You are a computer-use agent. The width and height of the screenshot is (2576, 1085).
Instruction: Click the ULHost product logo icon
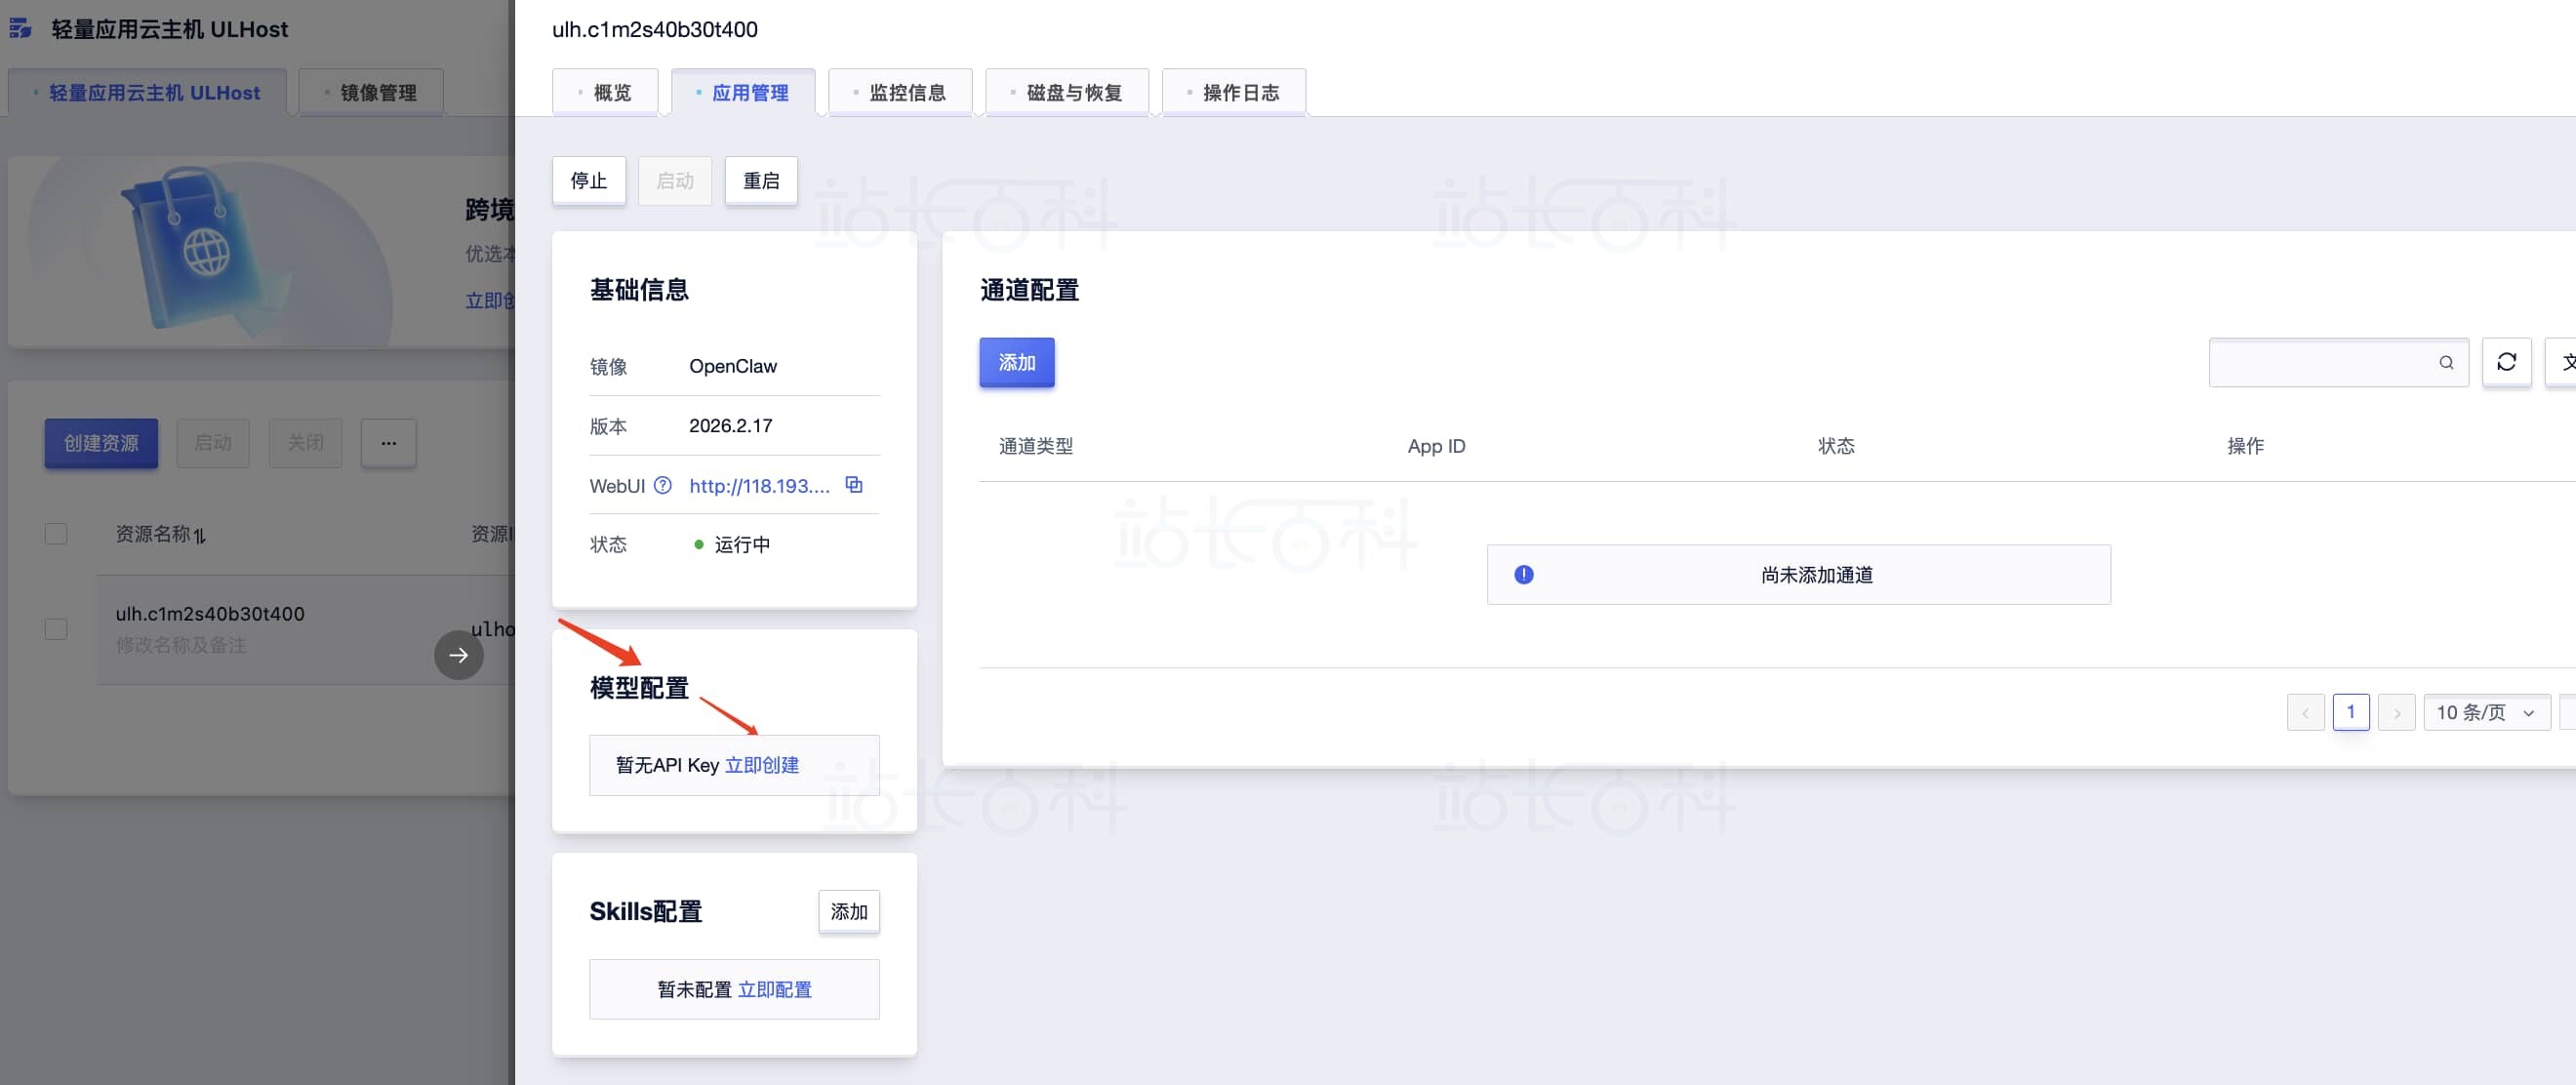[21, 28]
